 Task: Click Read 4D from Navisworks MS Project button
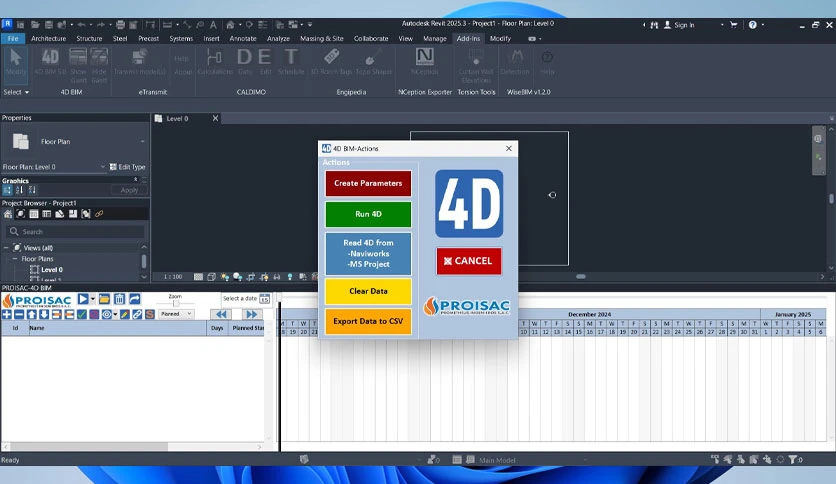tap(368, 253)
